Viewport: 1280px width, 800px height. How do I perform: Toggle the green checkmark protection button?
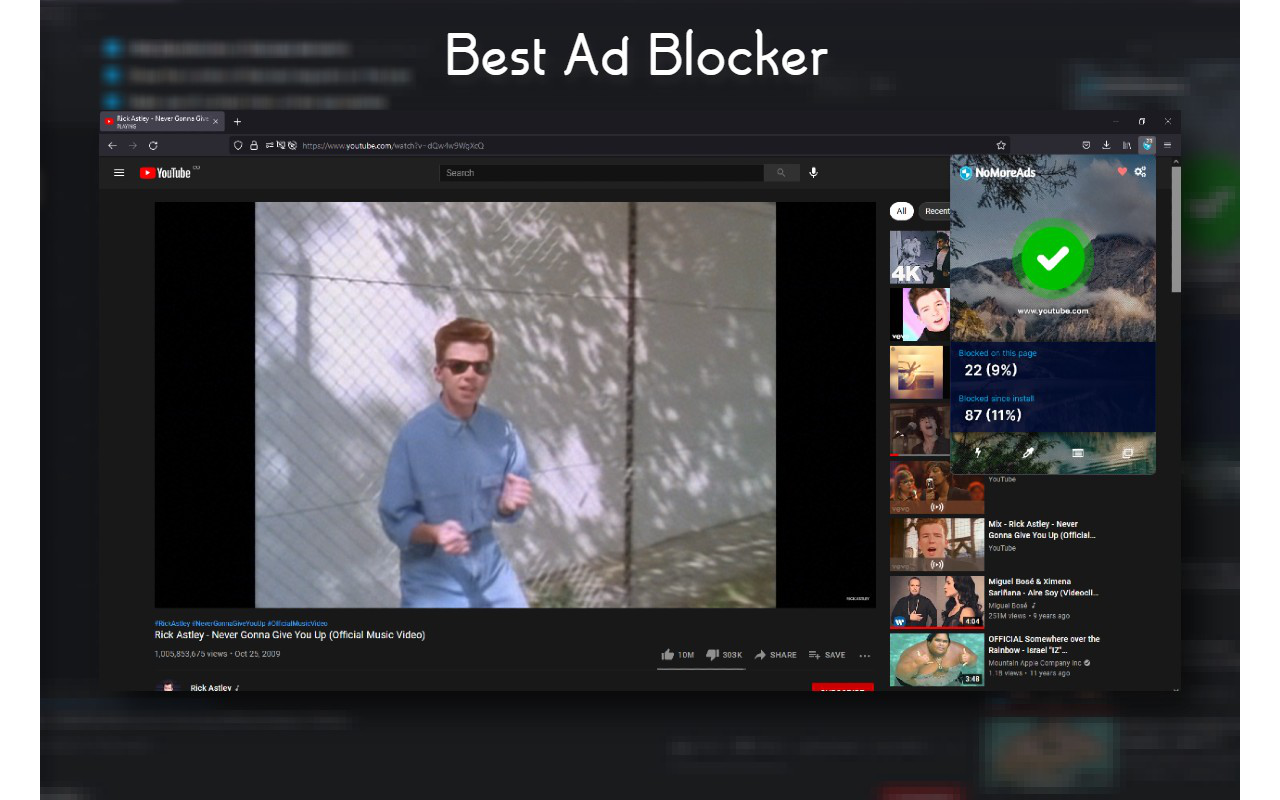click(x=1052, y=260)
